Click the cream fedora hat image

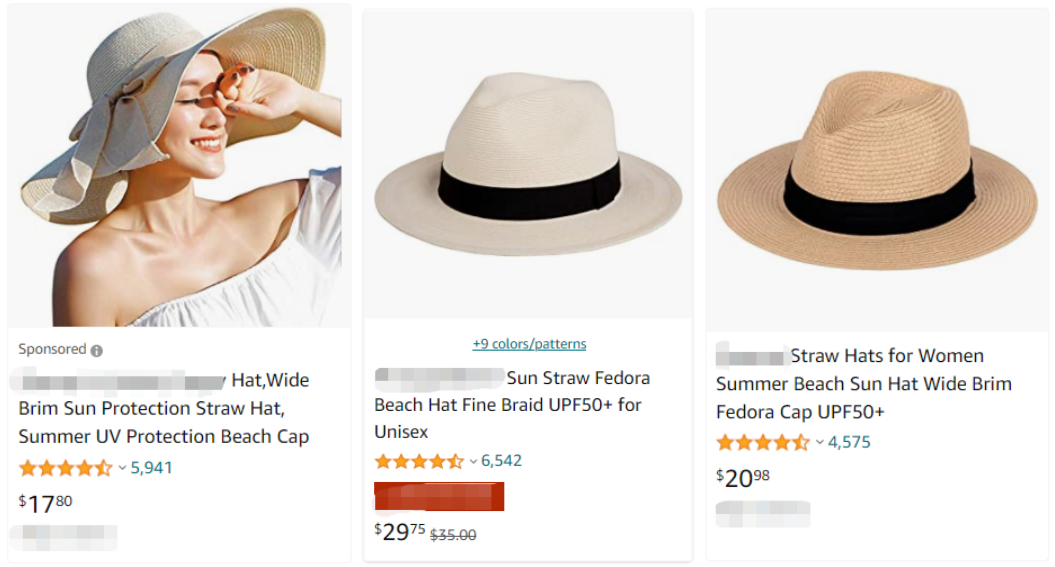[x=528, y=165]
